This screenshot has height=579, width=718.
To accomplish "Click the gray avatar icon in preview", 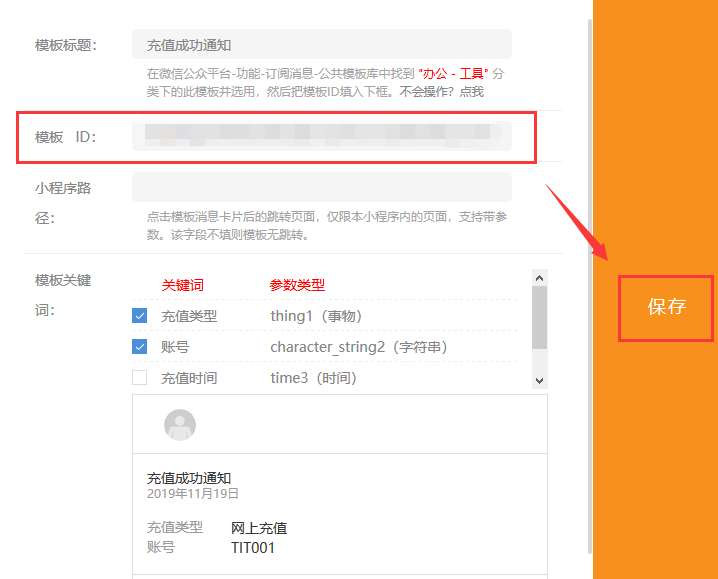I will pyautogui.click(x=180, y=425).
